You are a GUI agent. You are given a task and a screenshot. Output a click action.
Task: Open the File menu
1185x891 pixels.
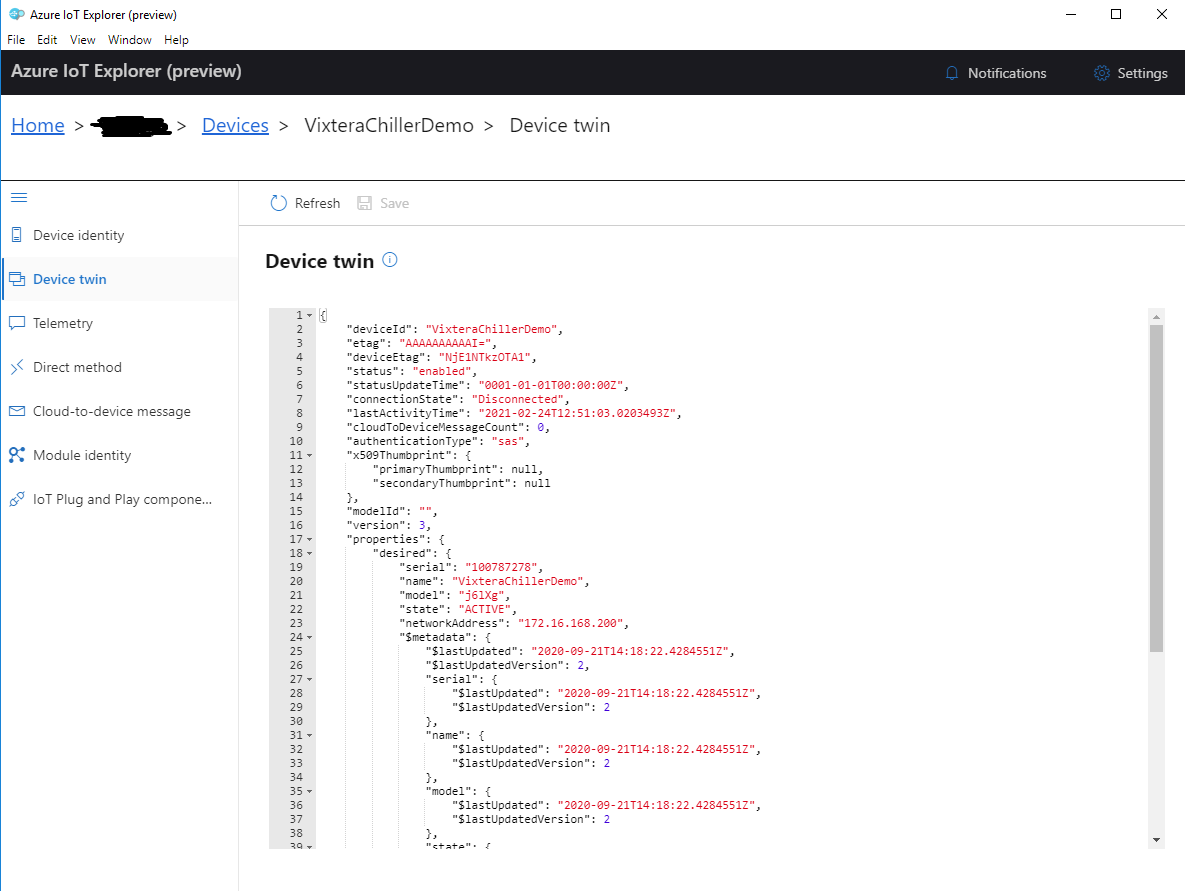(x=16, y=40)
